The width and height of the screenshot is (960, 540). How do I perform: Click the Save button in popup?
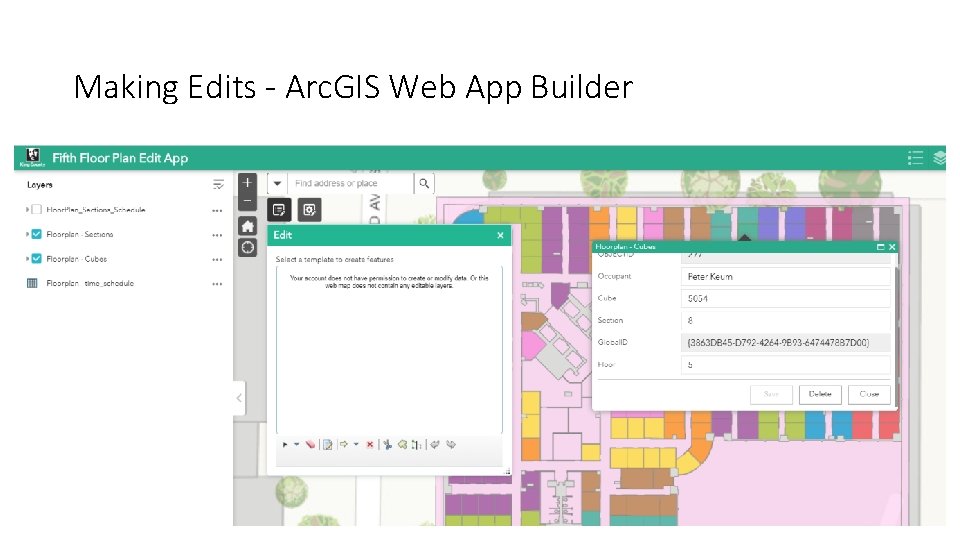771,394
